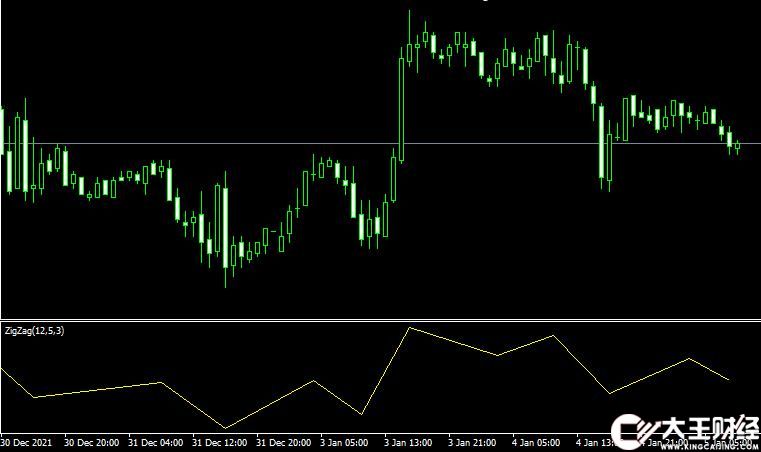
Task: Click the horizontal price level line on chart
Action: 380,144
